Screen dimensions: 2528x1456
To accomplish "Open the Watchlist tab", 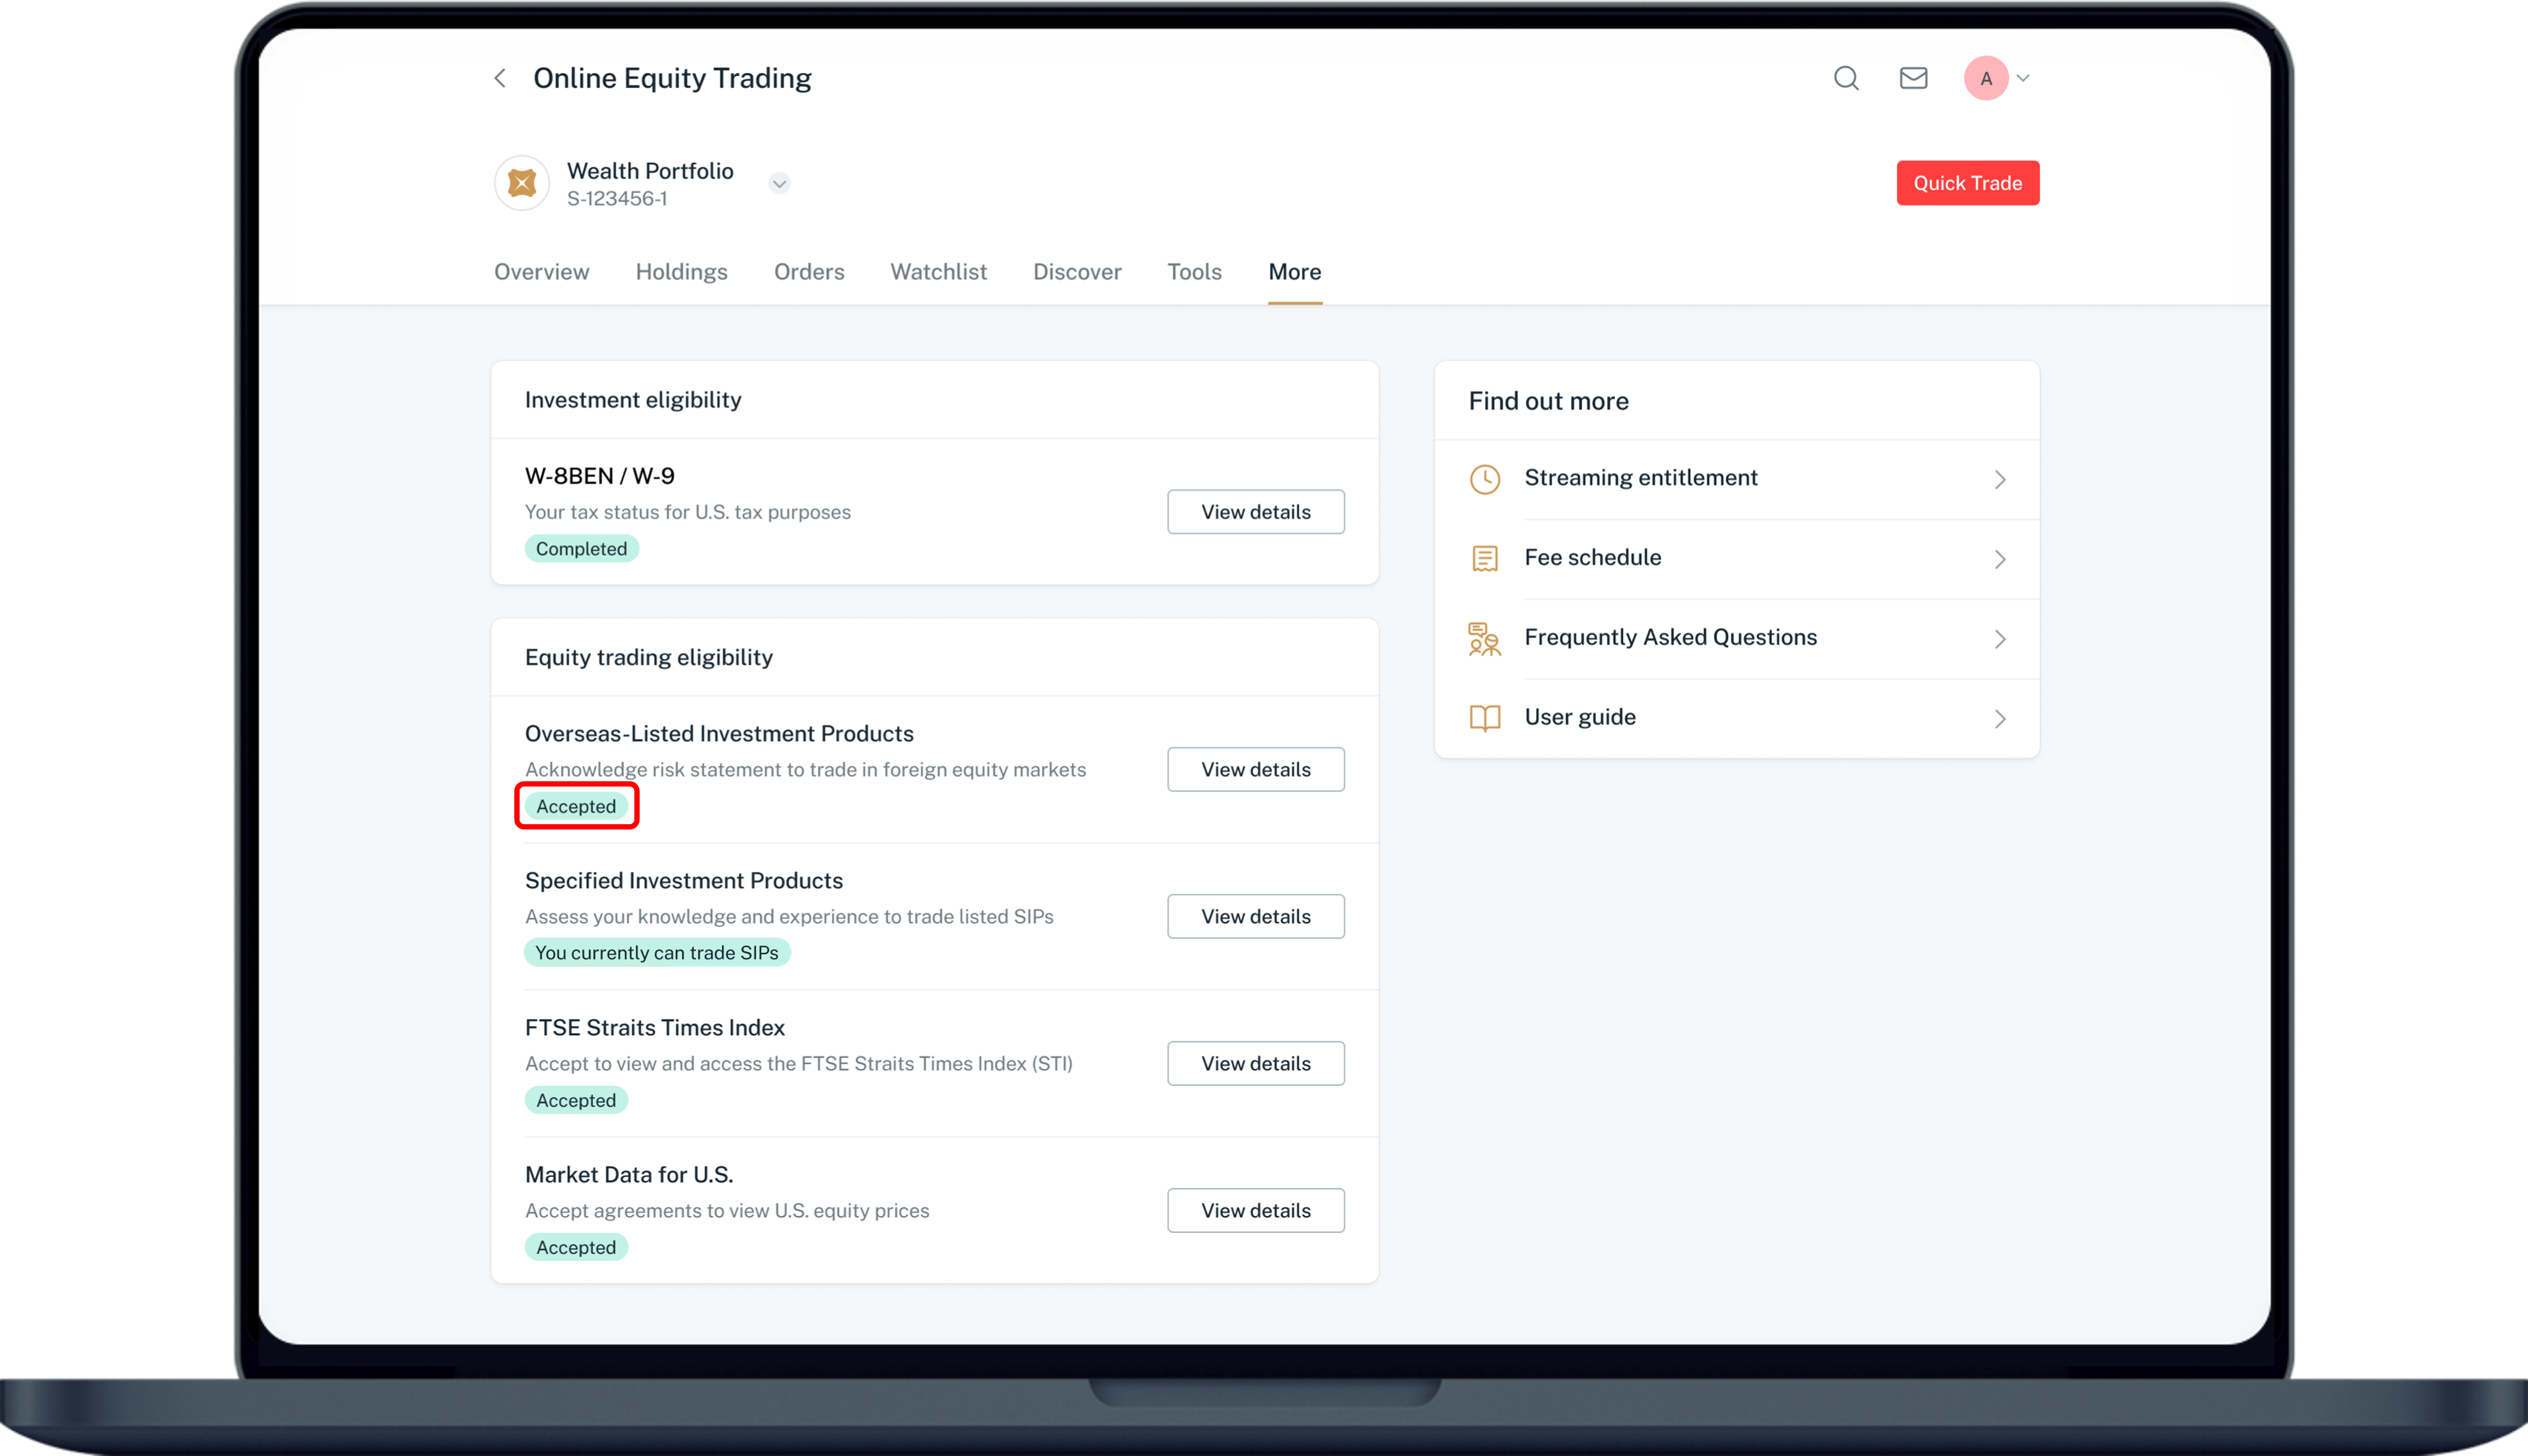I will [938, 272].
